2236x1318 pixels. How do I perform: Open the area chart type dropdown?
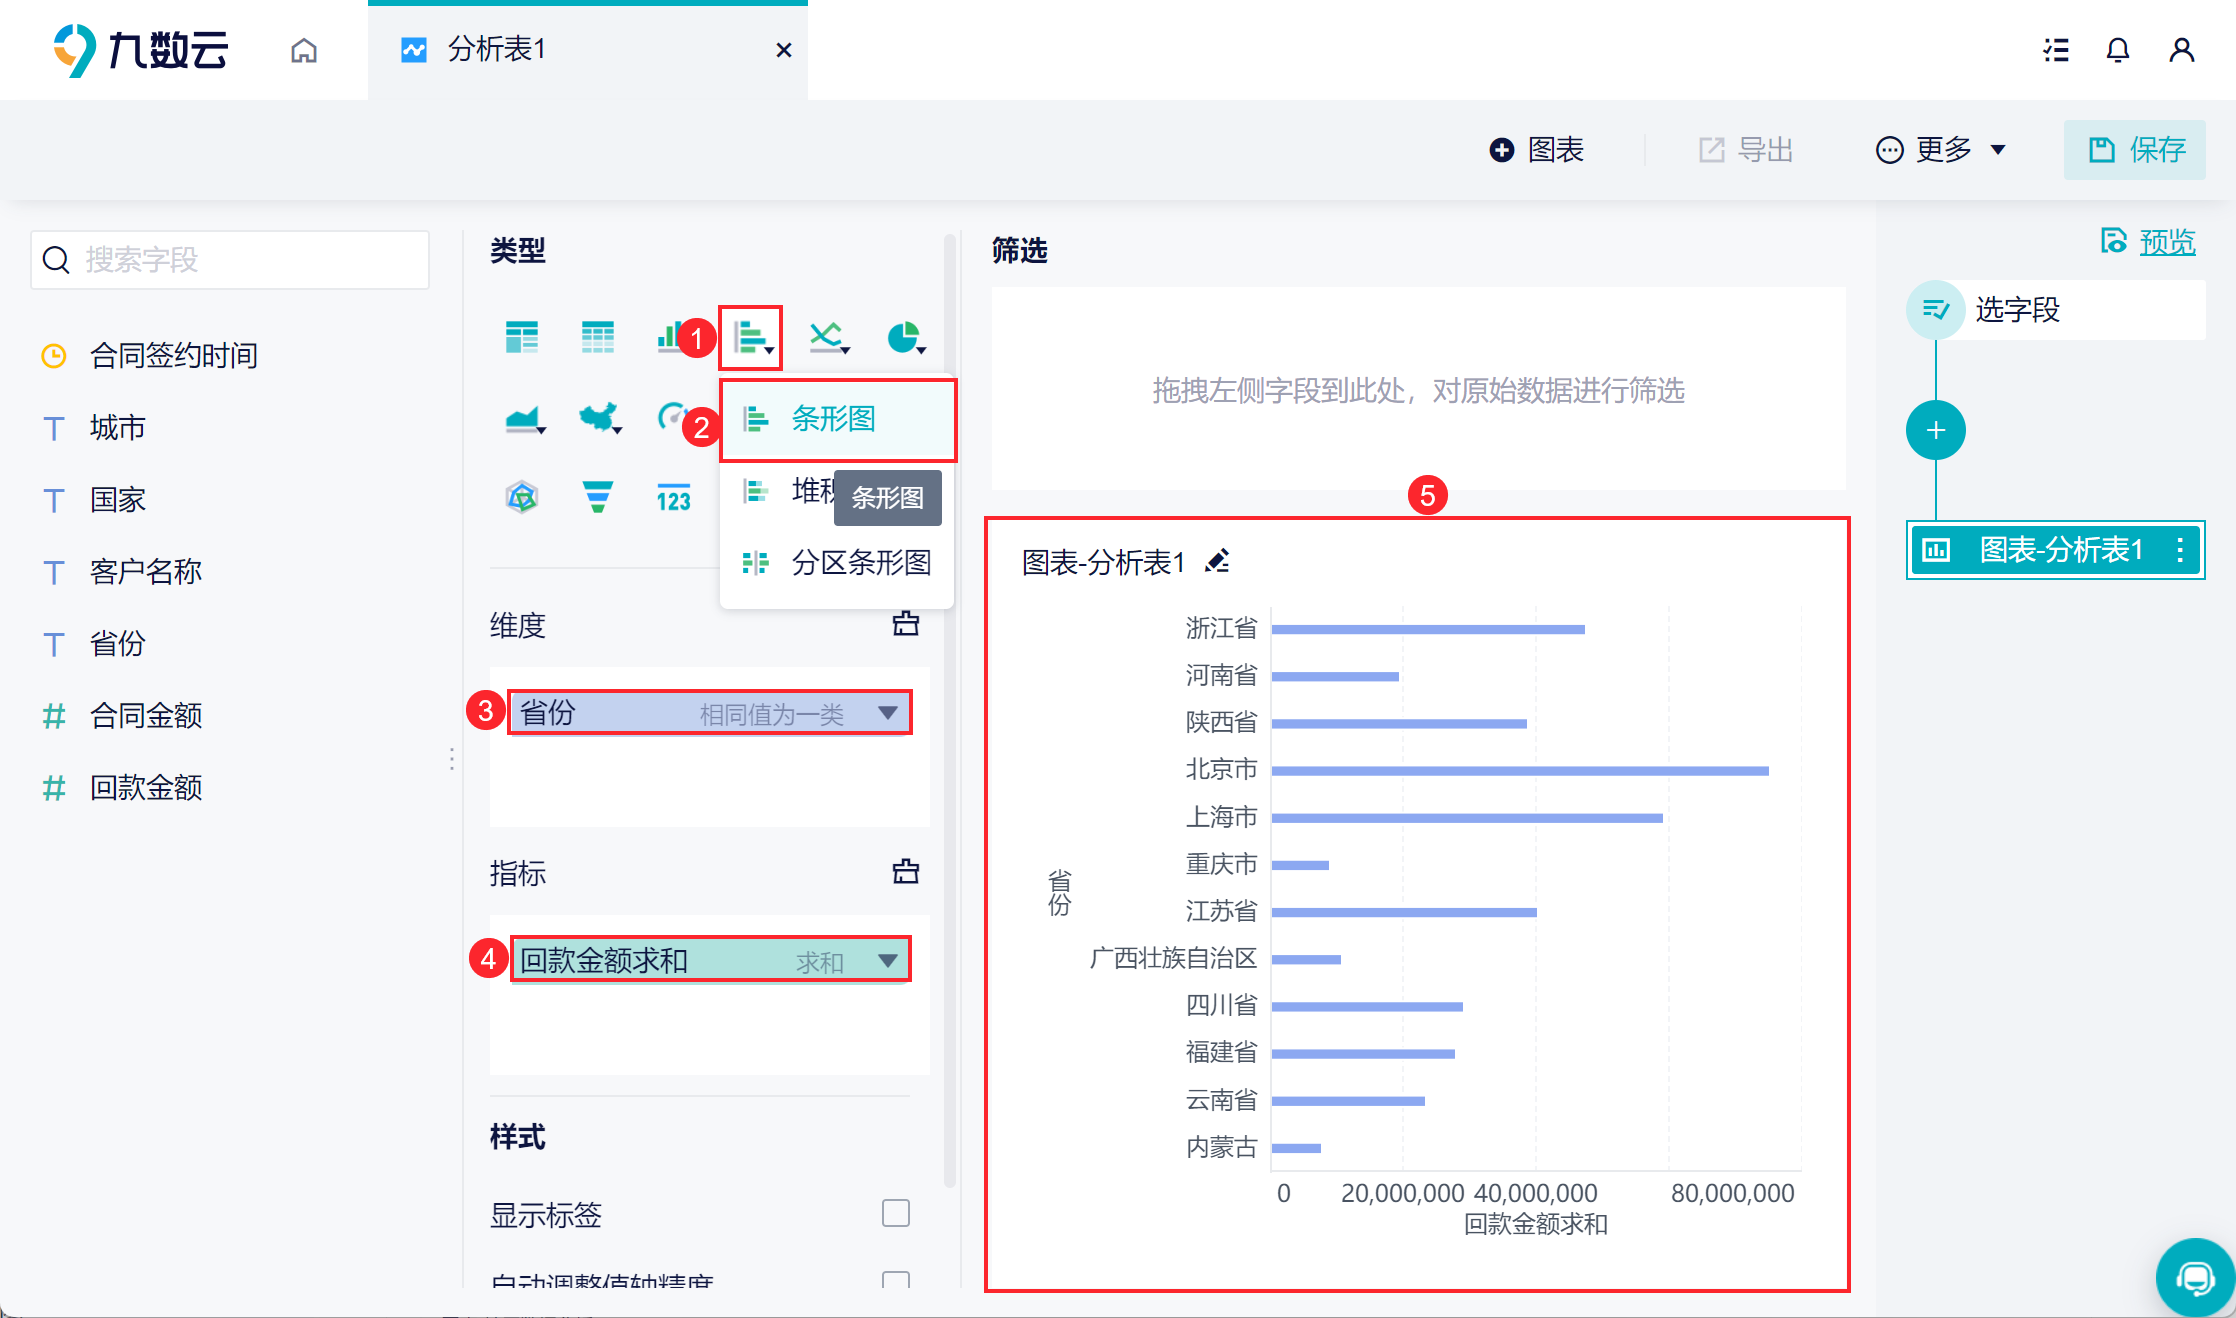tap(525, 418)
